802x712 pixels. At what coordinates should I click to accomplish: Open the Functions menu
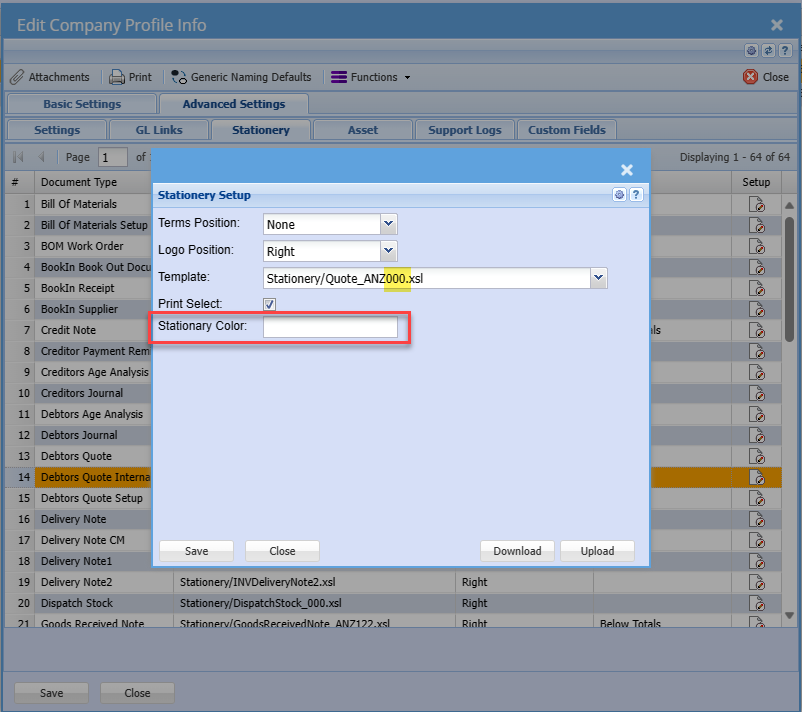370,77
